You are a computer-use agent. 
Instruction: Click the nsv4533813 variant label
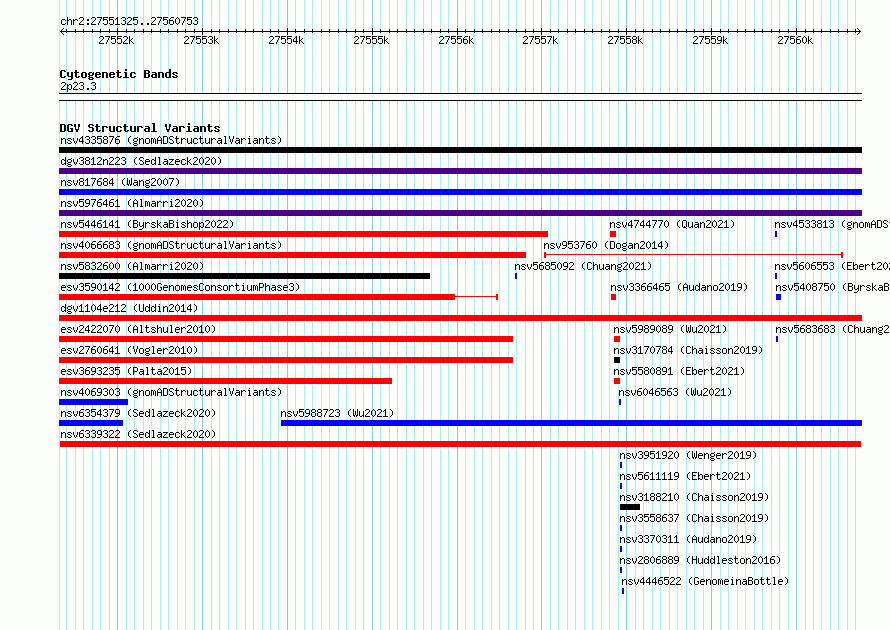coord(832,224)
